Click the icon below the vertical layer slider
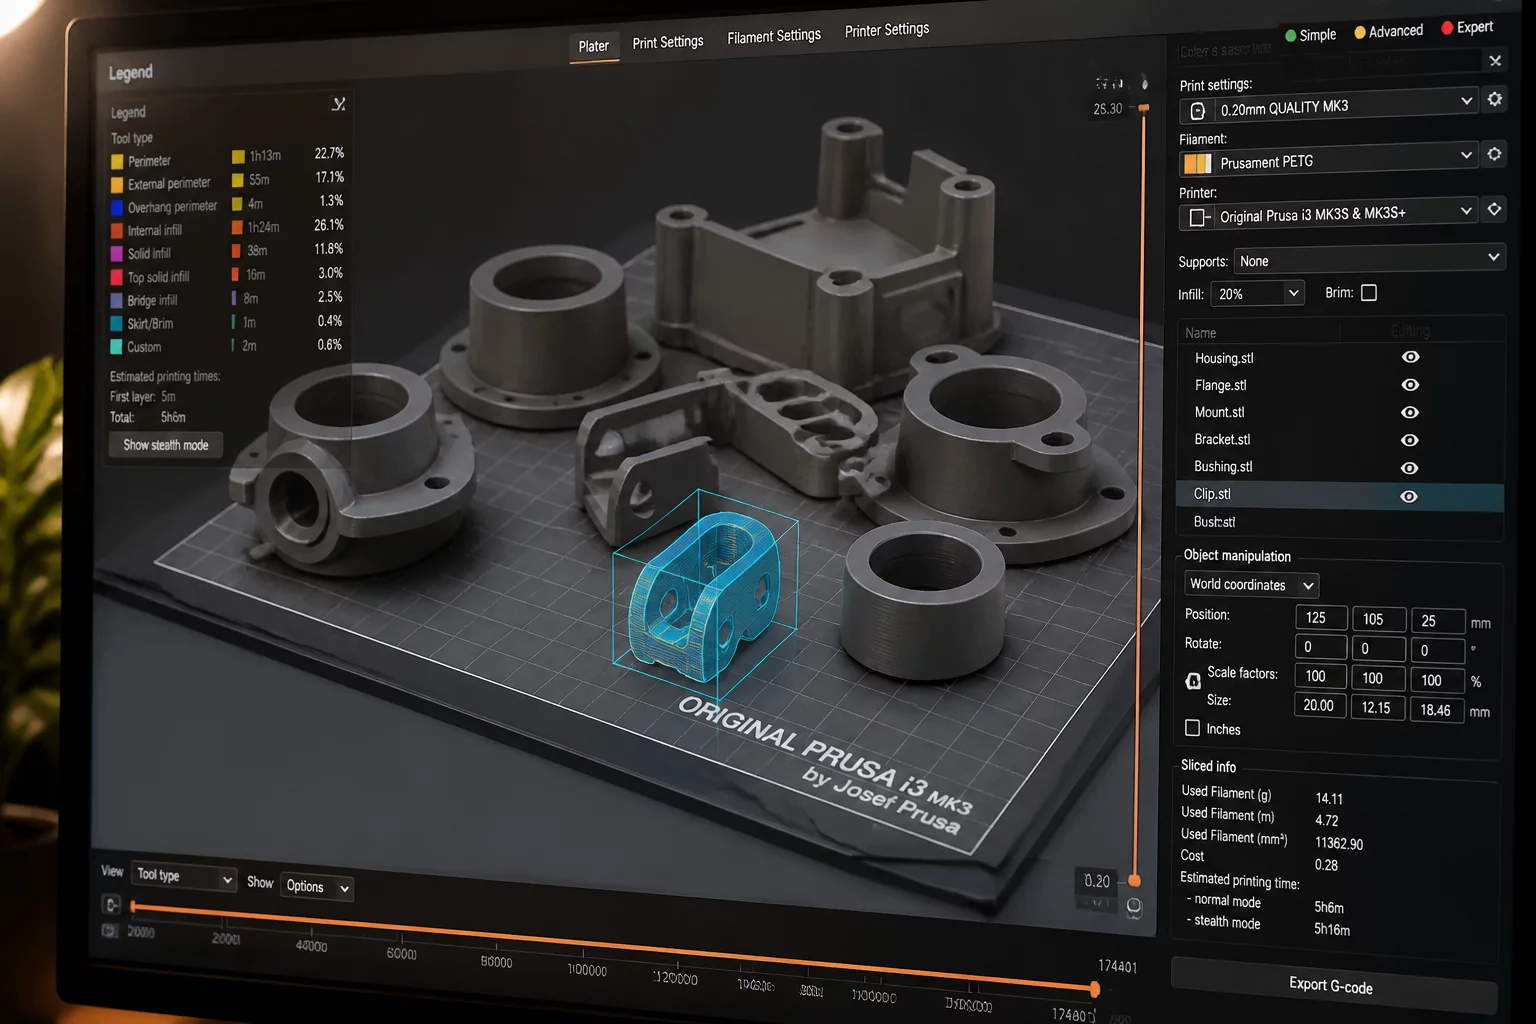Screen dimensions: 1536x1024 pyautogui.click(x=1134, y=906)
